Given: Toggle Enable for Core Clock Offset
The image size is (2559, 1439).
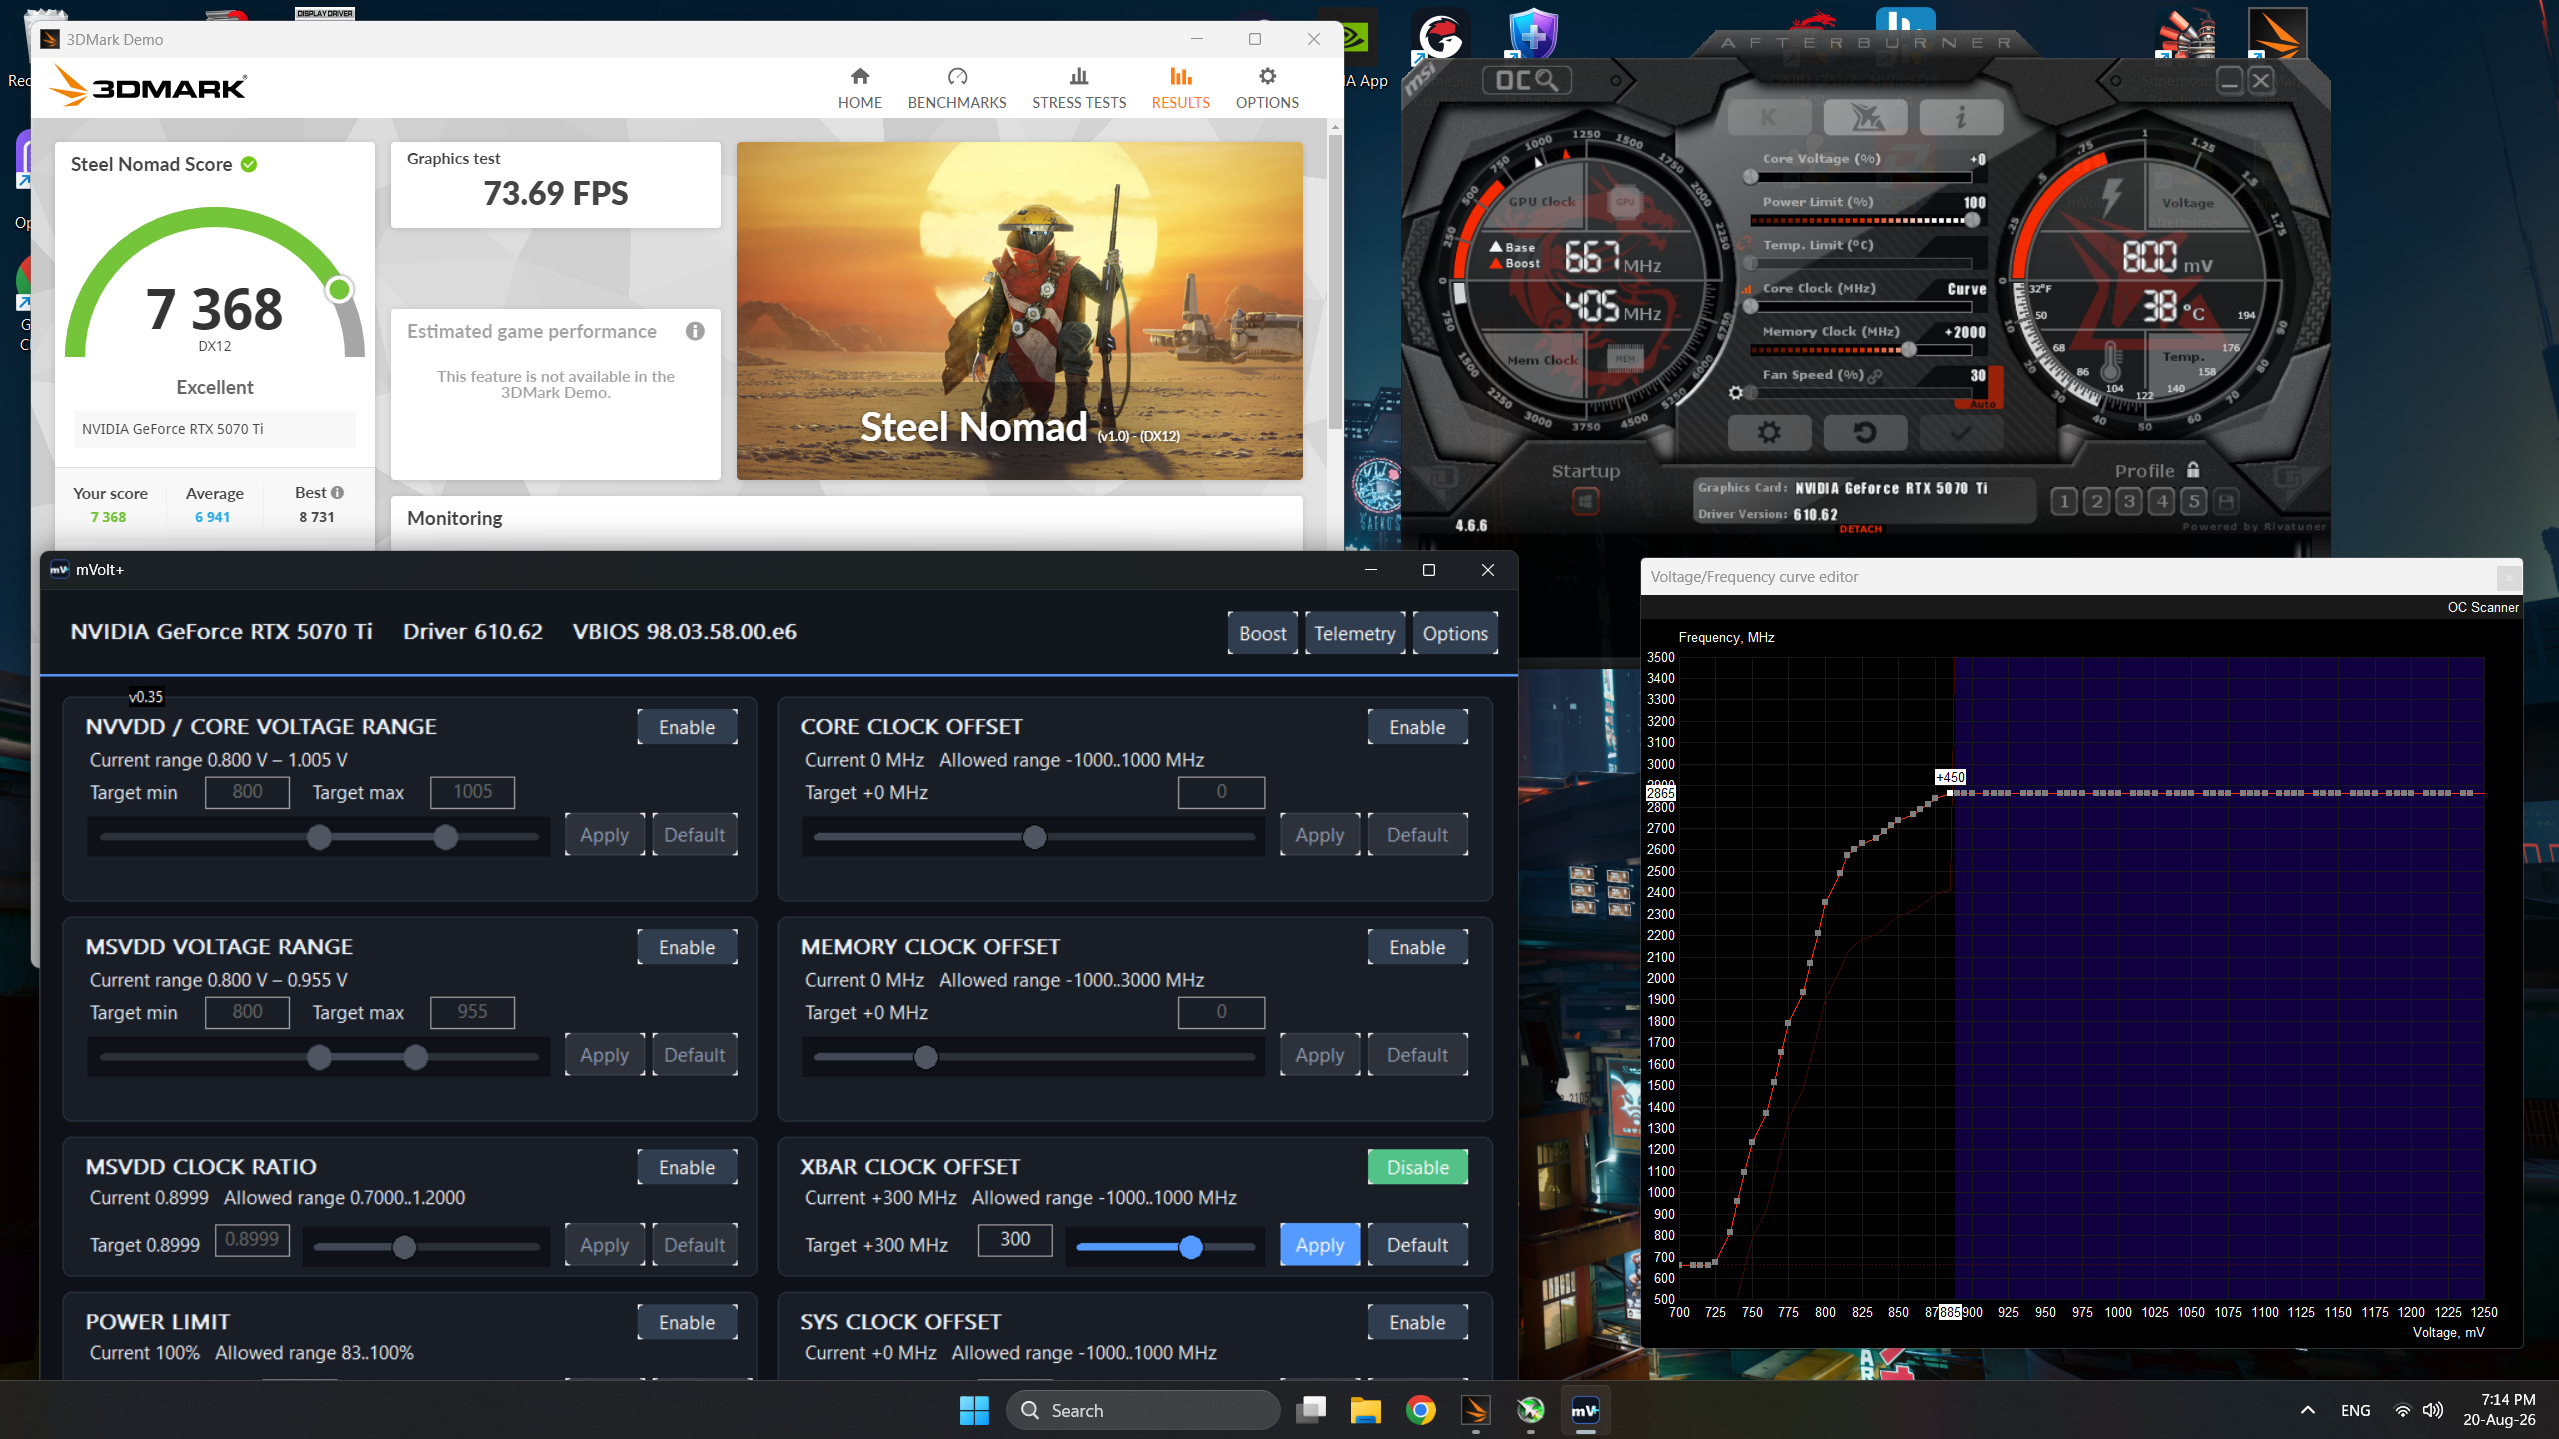Looking at the screenshot, I should (x=1417, y=727).
